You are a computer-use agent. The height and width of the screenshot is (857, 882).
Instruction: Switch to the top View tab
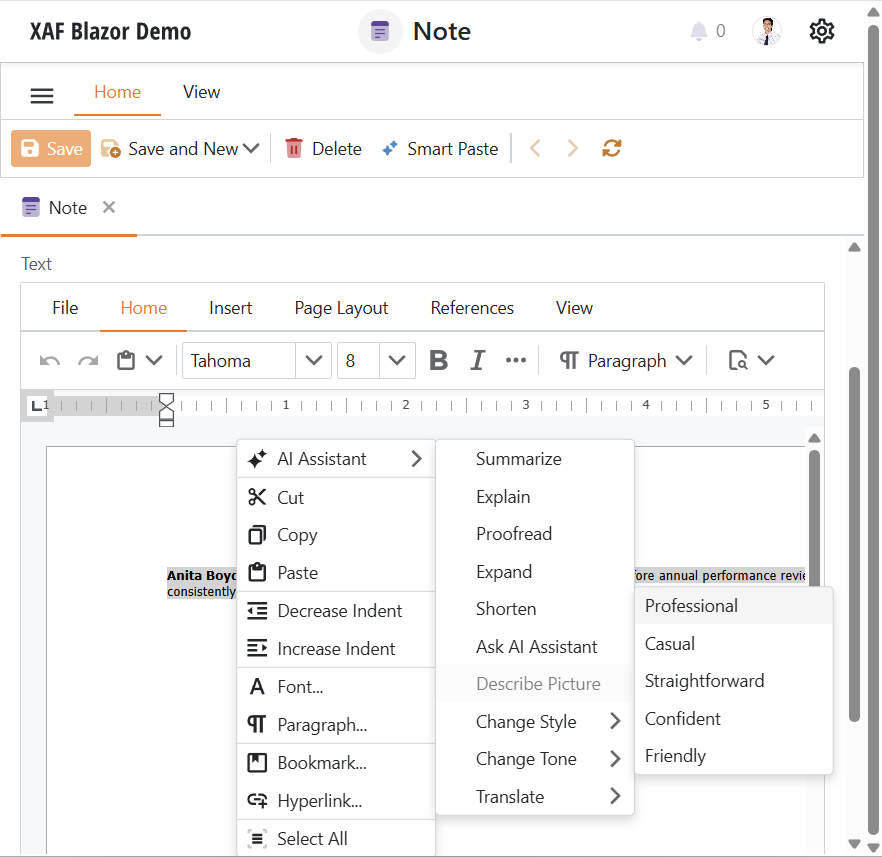(201, 92)
